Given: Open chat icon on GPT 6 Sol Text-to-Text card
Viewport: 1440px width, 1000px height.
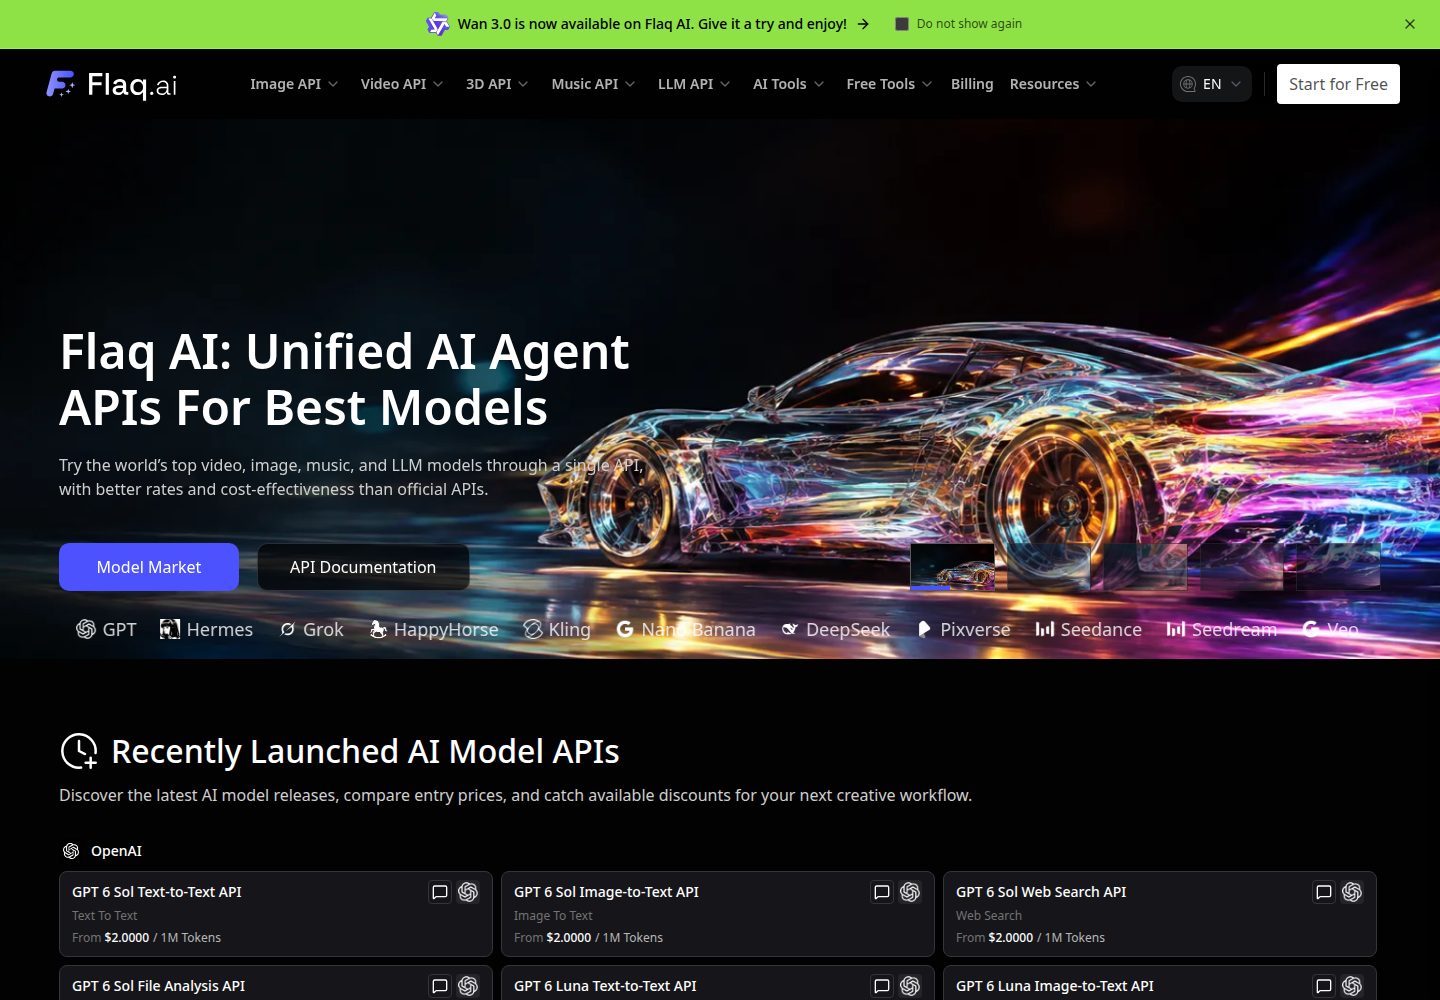Looking at the screenshot, I should (x=440, y=892).
